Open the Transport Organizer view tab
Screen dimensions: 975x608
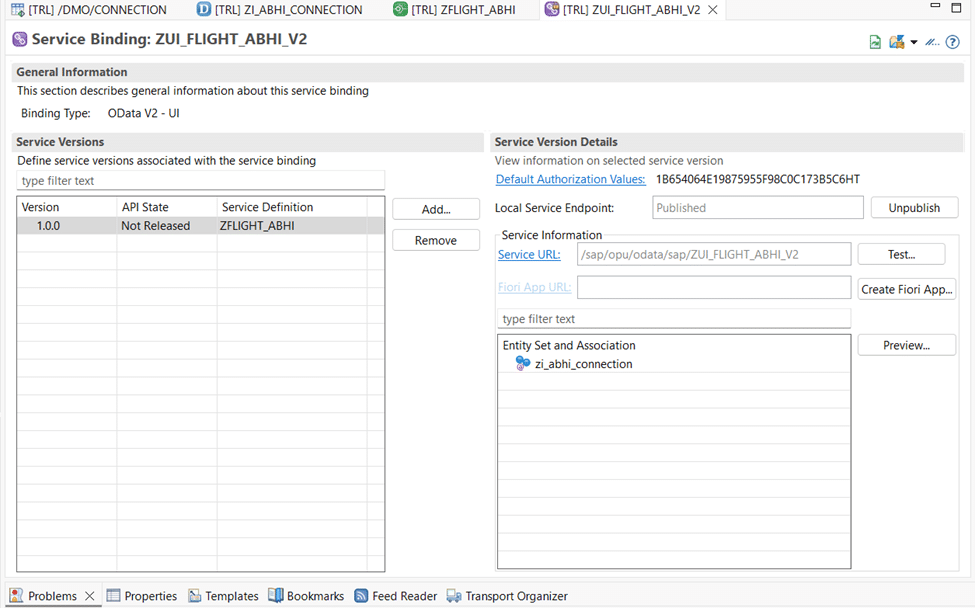[515, 596]
